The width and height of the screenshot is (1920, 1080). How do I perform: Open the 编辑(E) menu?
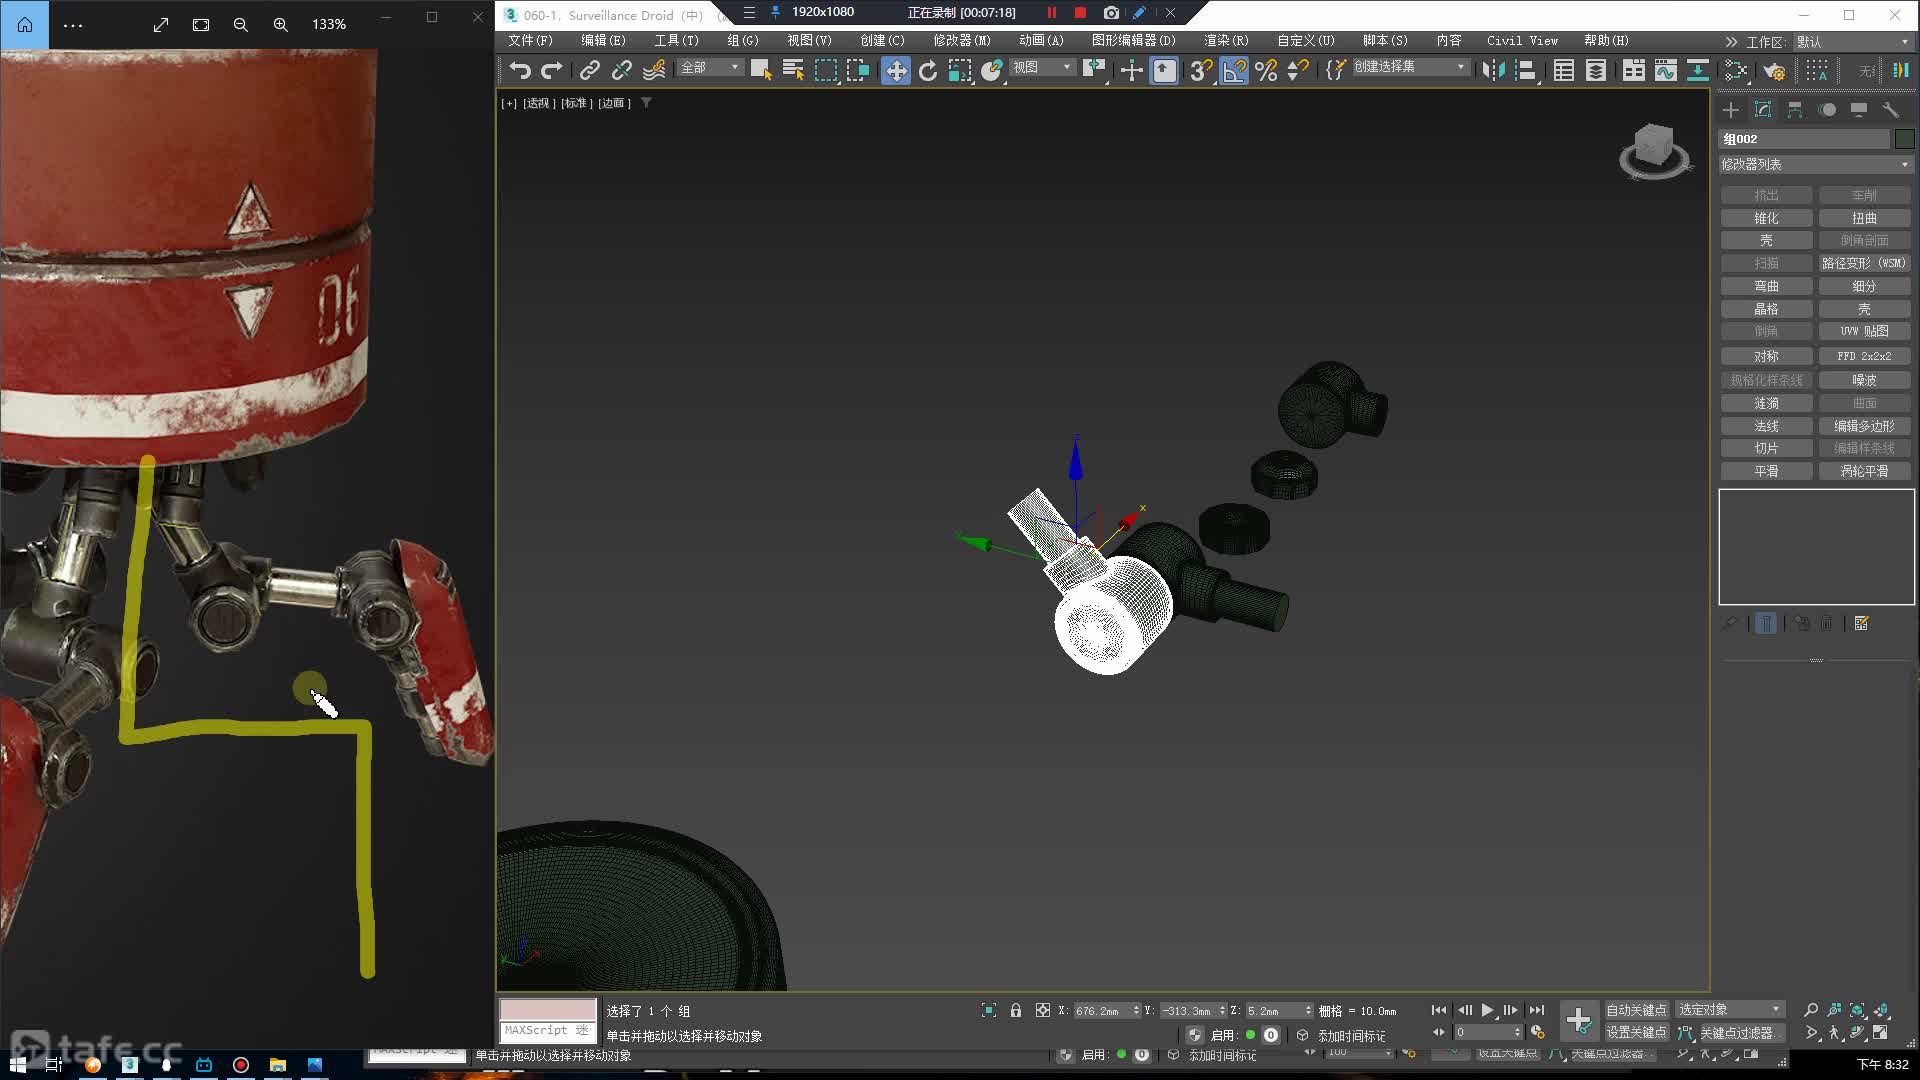(603, 41)
